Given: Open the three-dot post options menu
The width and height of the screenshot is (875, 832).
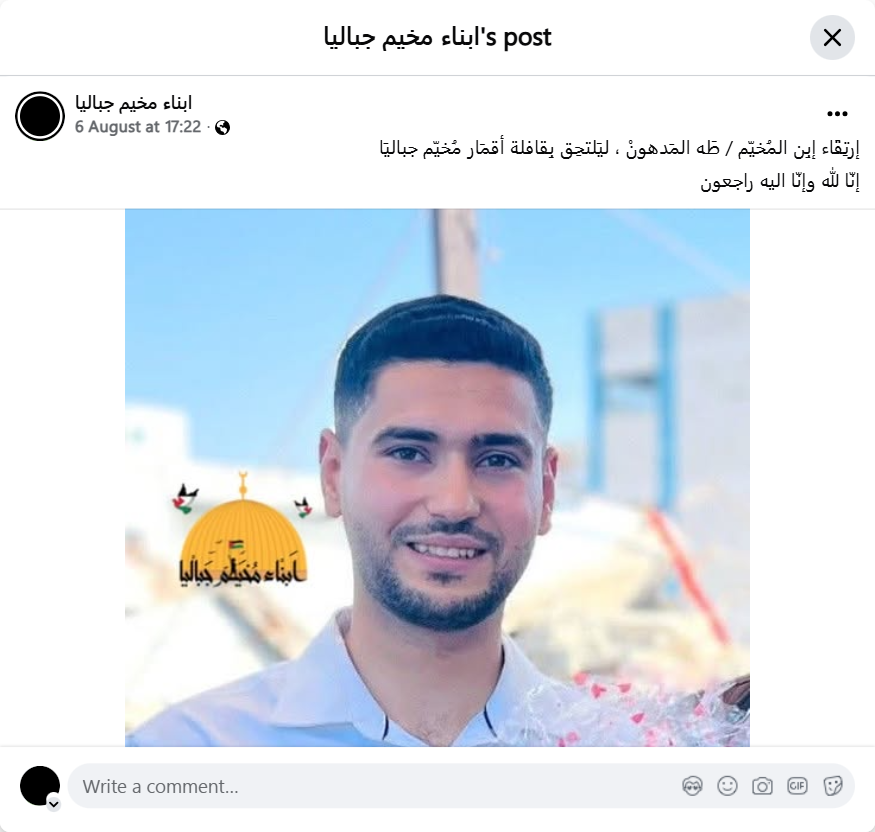Looking at the screenshot, I should click(x=837, y=114).
